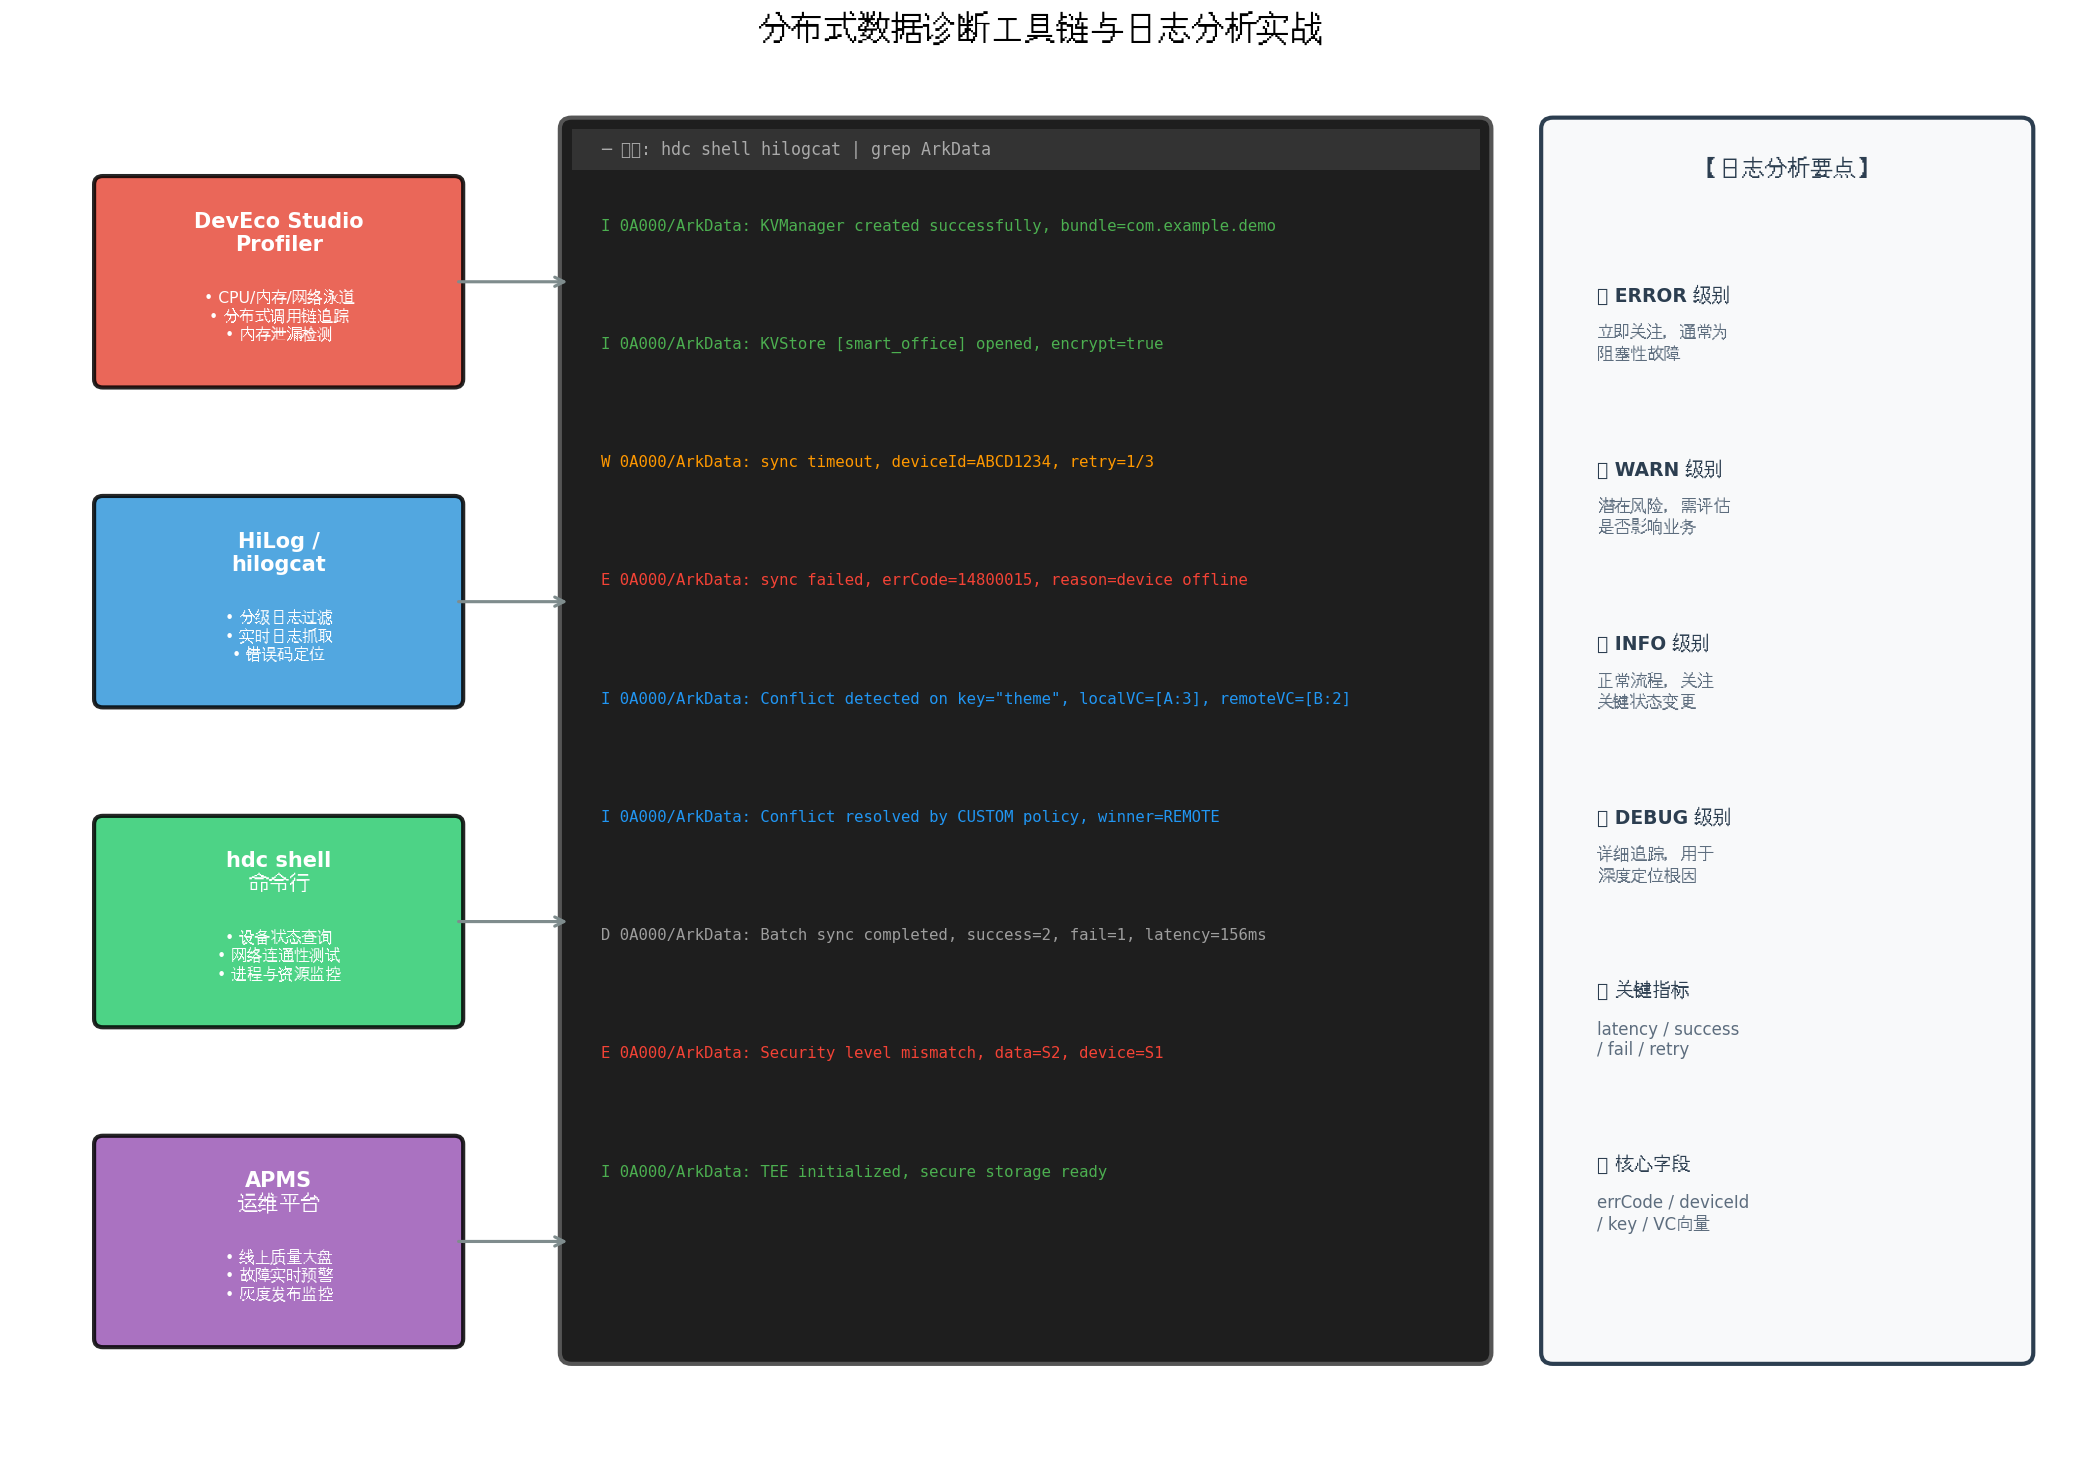Click the '关键指标' heading
Image resolution: width=2080 pixels, height=1479 pixels.
(1643, 991)
